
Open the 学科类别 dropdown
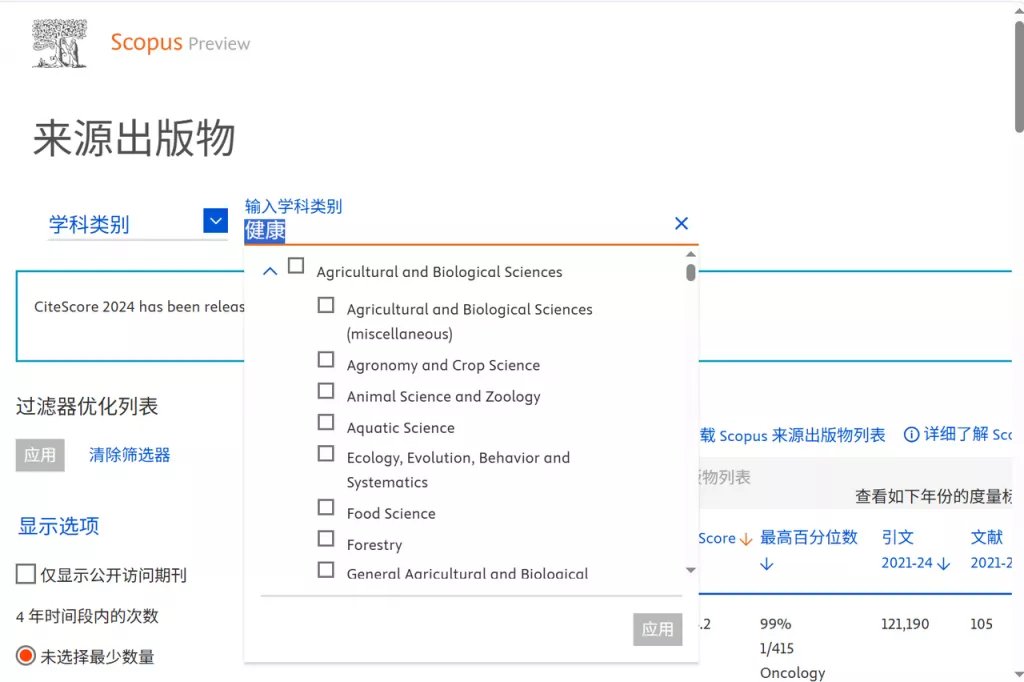[214, 221]
